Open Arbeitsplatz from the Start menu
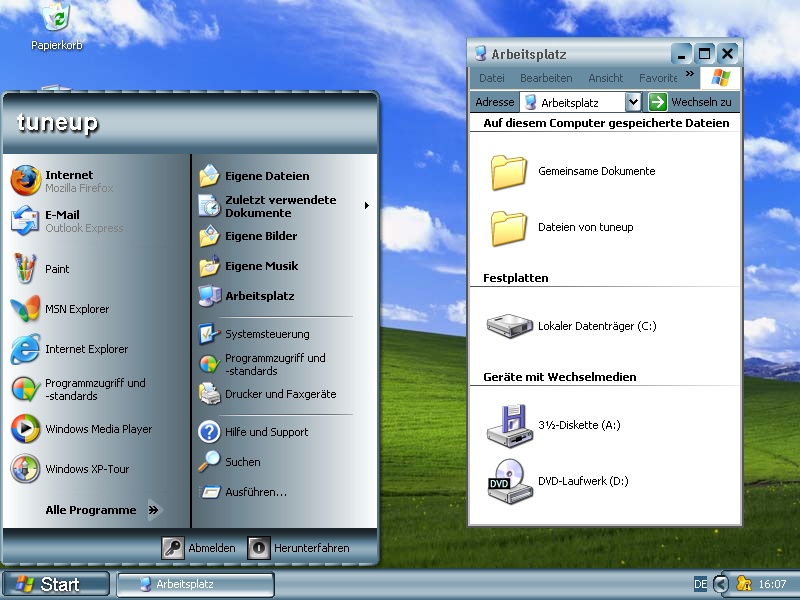Screen dimensions: 800x600 pyautogui.click(x=246, y=296)
